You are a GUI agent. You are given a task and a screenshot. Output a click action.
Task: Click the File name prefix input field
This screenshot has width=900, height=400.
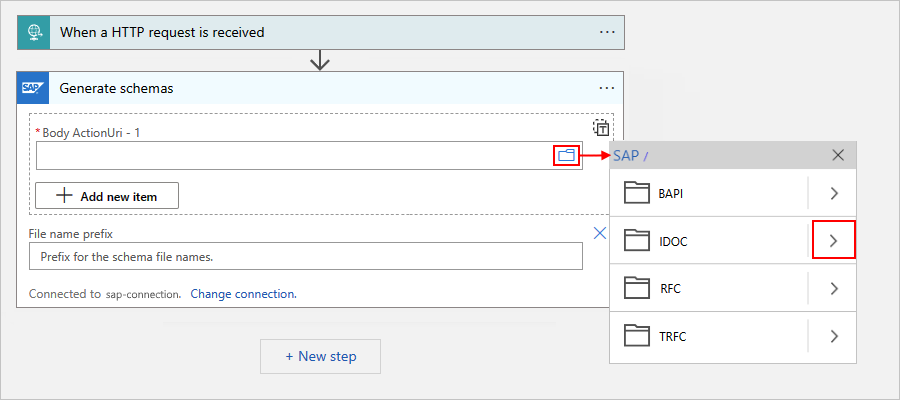coord(305,257)
